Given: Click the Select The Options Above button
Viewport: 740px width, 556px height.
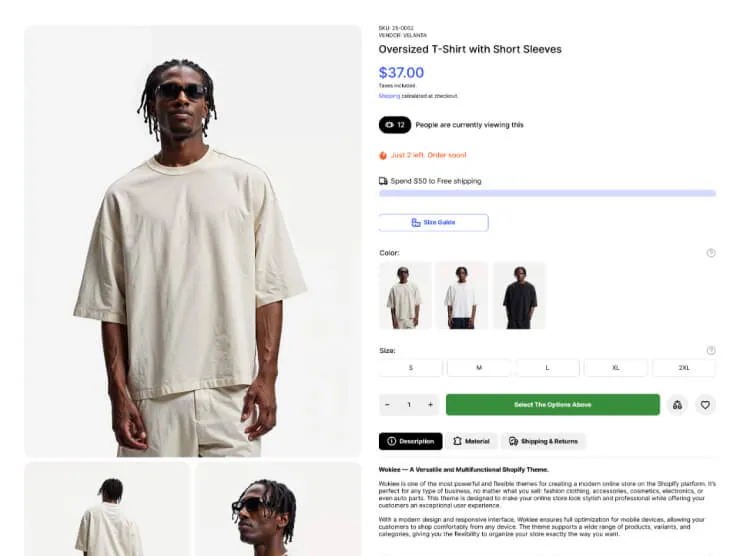Looking at the screenshot, I should (553, 405).
